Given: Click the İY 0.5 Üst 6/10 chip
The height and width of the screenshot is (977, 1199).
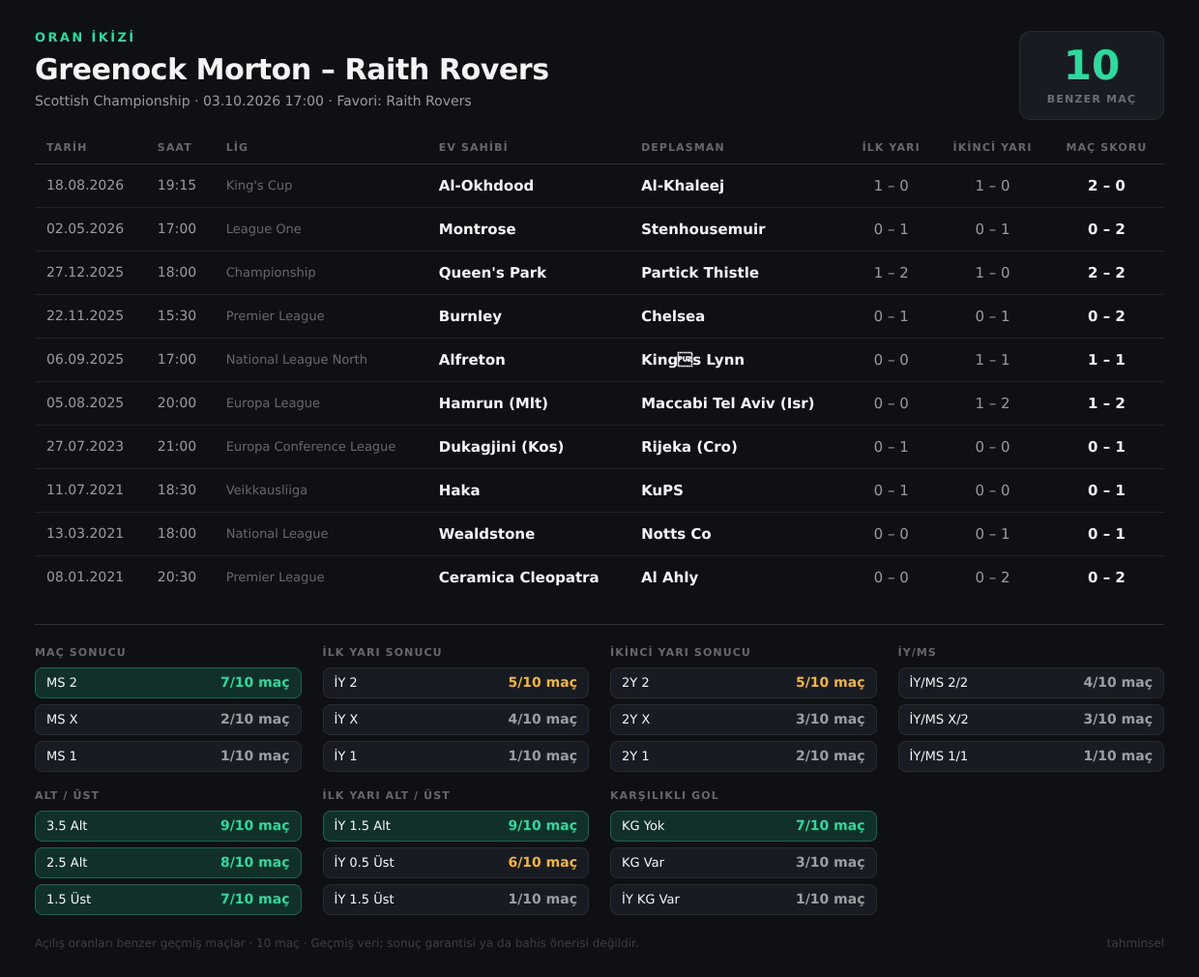Looking at the screenshot, I should pos(456,862).
